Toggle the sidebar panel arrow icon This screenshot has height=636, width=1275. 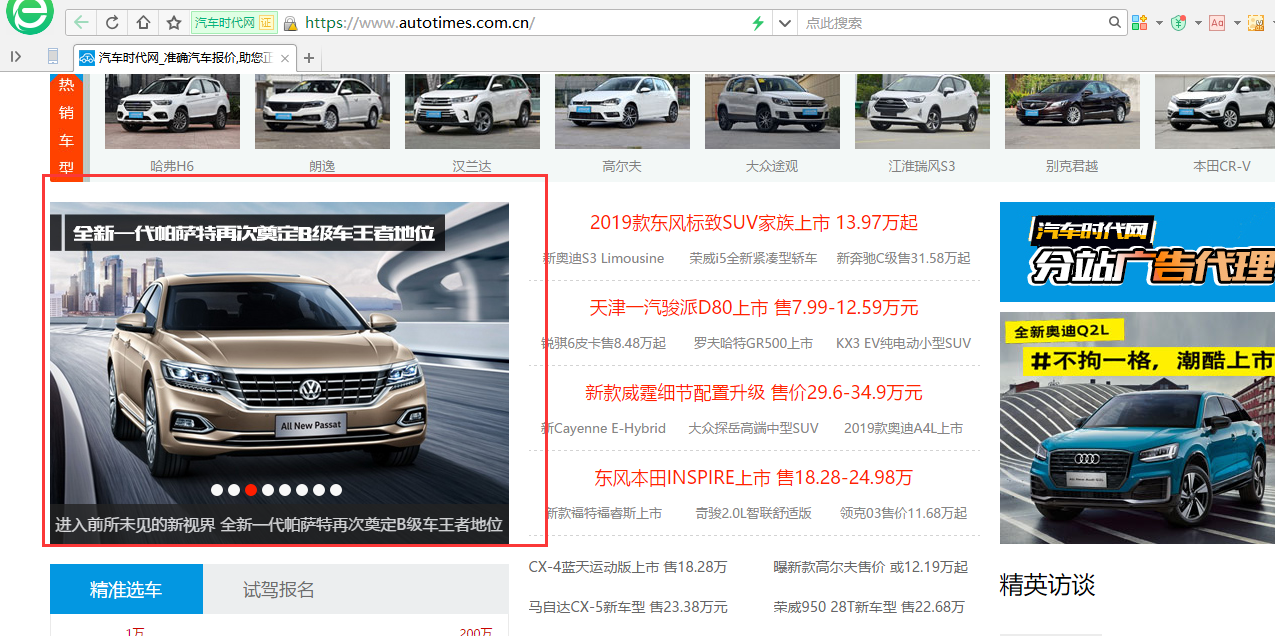click(16, 57)
